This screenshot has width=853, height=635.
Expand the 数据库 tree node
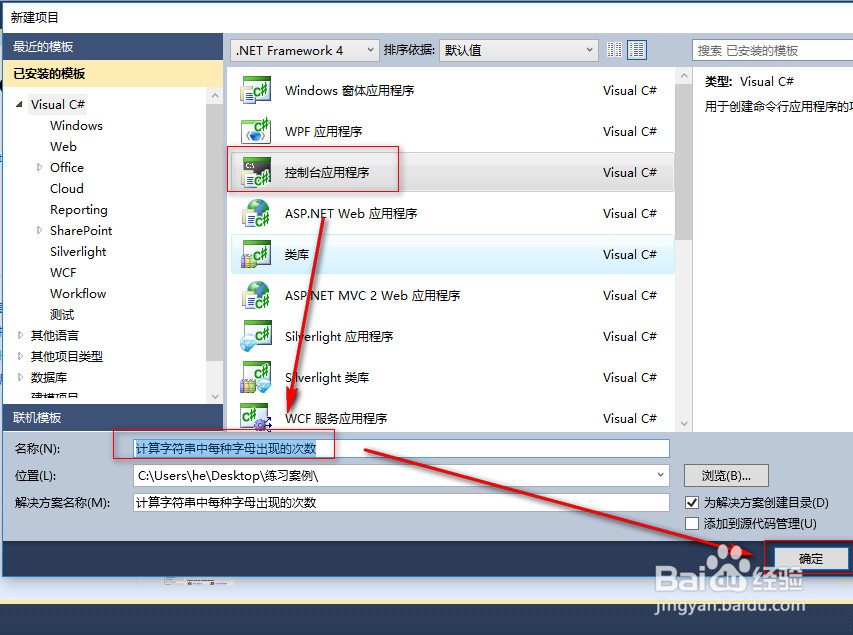20,377
